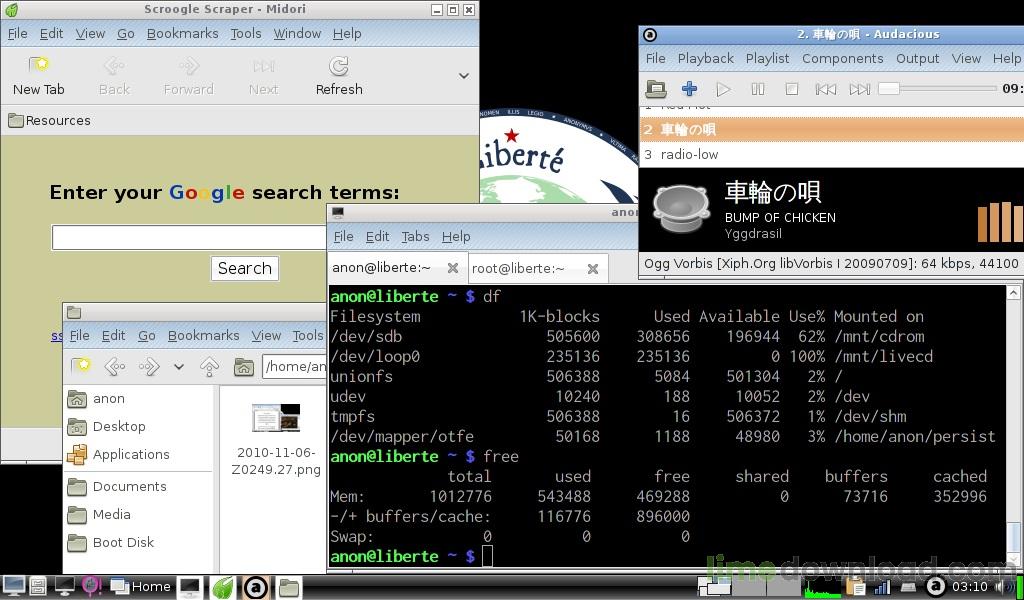Open a New Tab in Midori
The width and height of the screenshot is (1024, 600).
(39, 67)
